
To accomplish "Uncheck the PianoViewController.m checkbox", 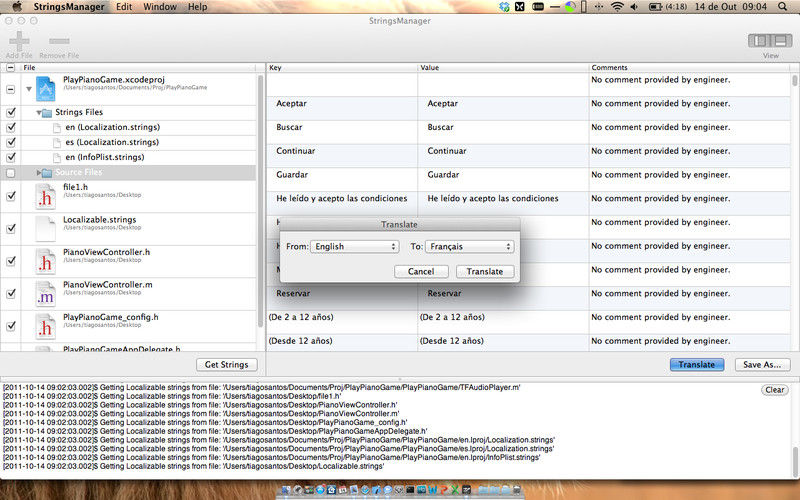I will click(11, 294).
